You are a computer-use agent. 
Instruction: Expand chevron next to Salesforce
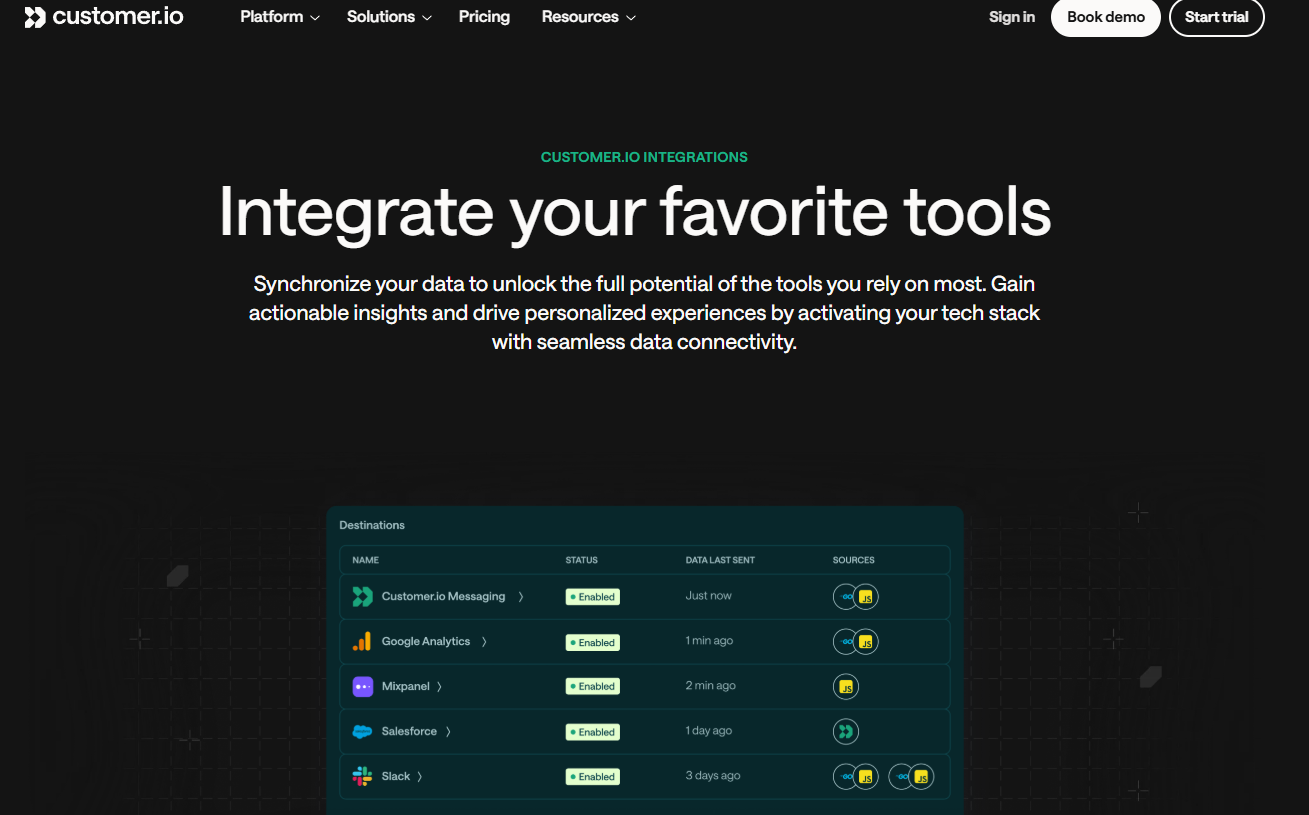[x=448, y=732]
